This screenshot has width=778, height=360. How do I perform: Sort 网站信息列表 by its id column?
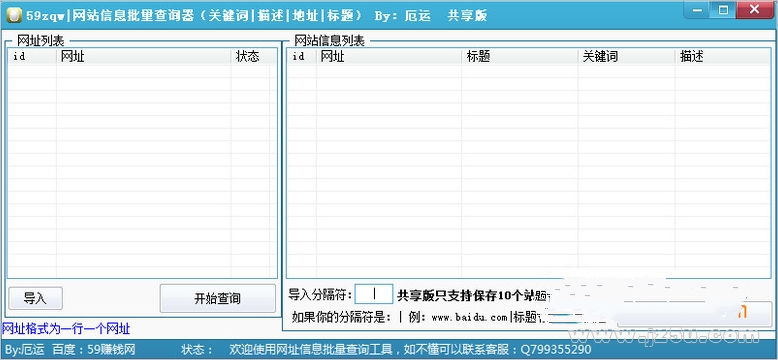302,57
